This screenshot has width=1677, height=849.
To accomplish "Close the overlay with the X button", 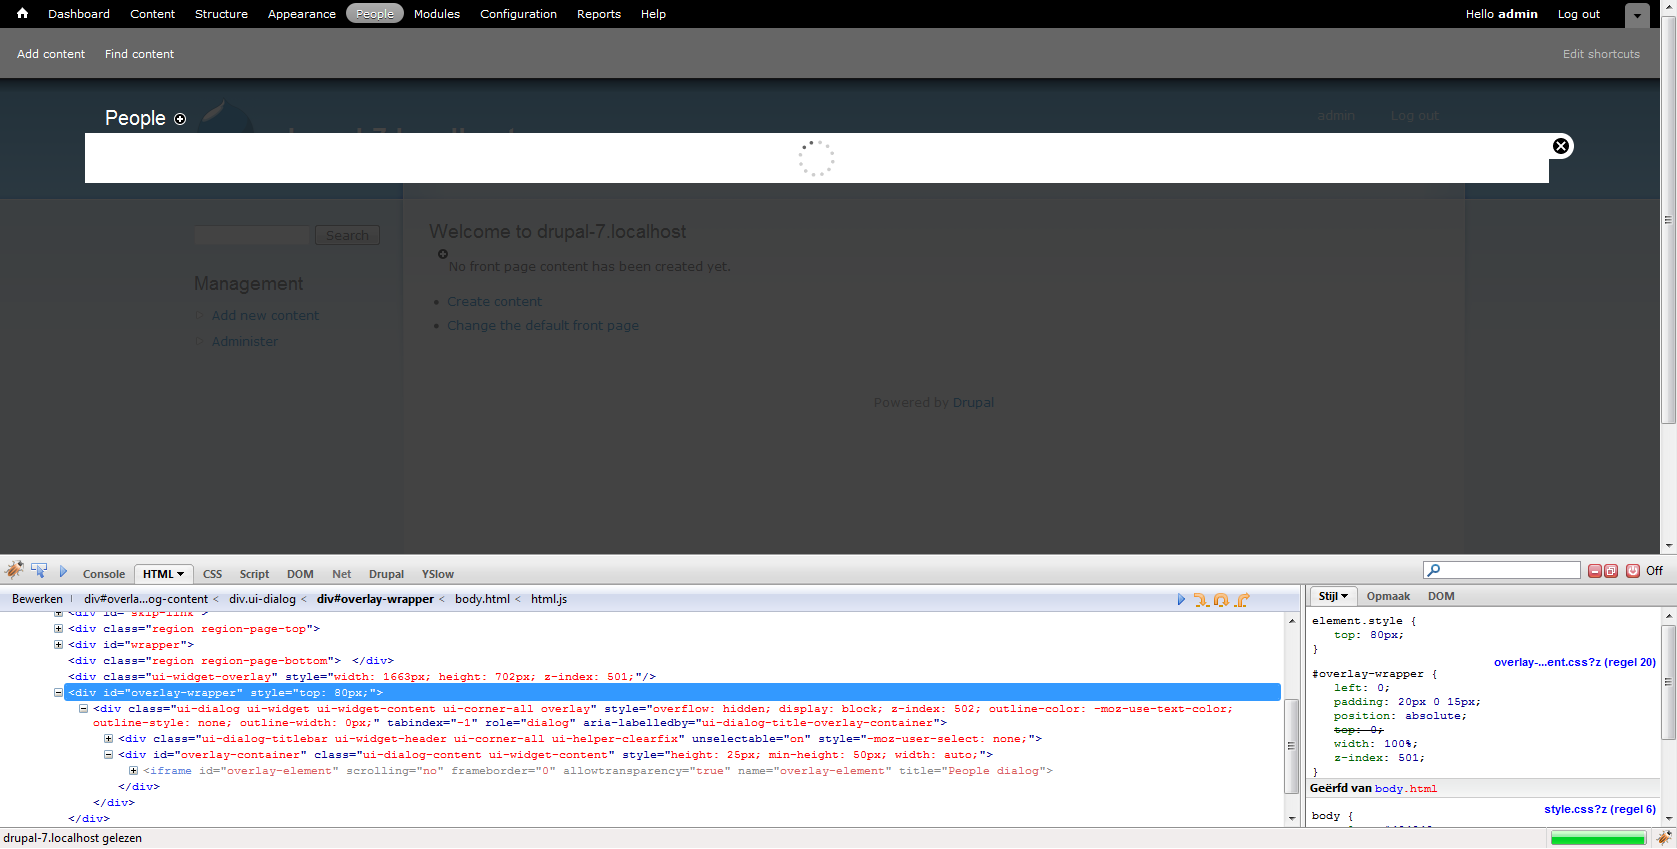I will pos(1560,146).
